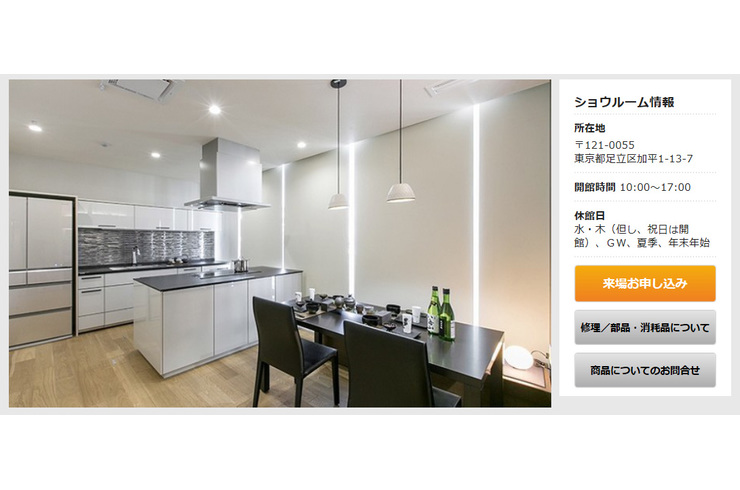Click the refrigerator in the showroom photo
The width and height of the screenshot is (740, 490).
click(x=42, y=269)
